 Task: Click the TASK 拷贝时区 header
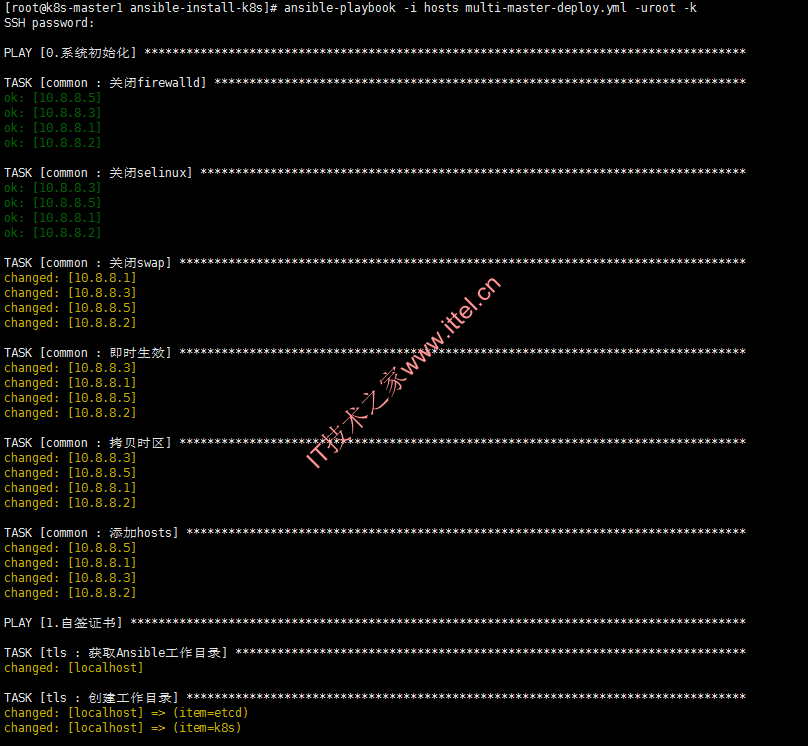click(375, 443)
